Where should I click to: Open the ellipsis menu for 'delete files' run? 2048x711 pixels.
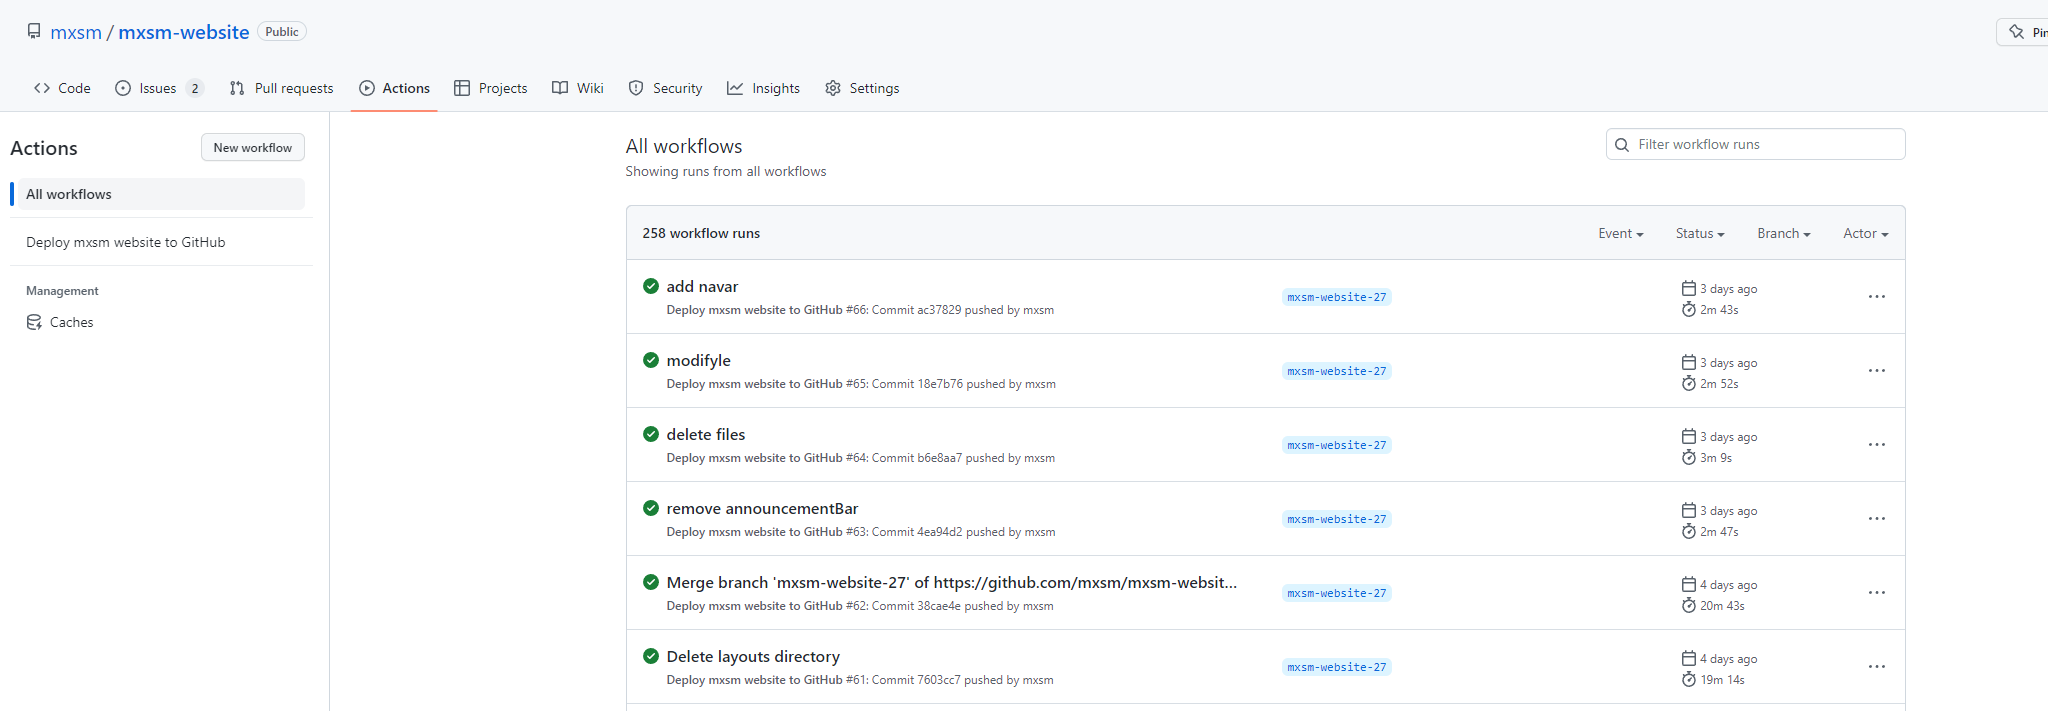[x=1877, y=445]
